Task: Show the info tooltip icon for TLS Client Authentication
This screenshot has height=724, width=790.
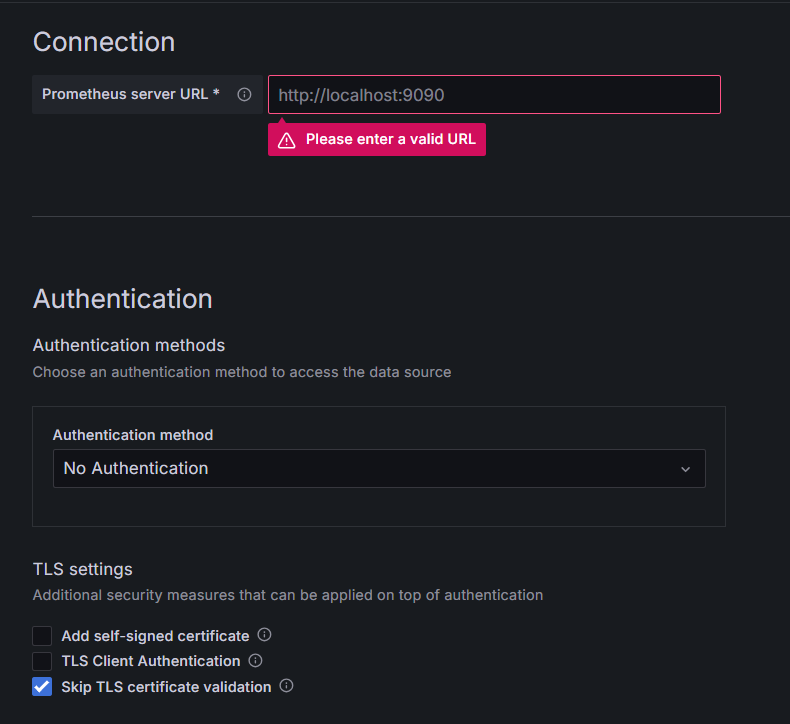Action: [255, 661]
